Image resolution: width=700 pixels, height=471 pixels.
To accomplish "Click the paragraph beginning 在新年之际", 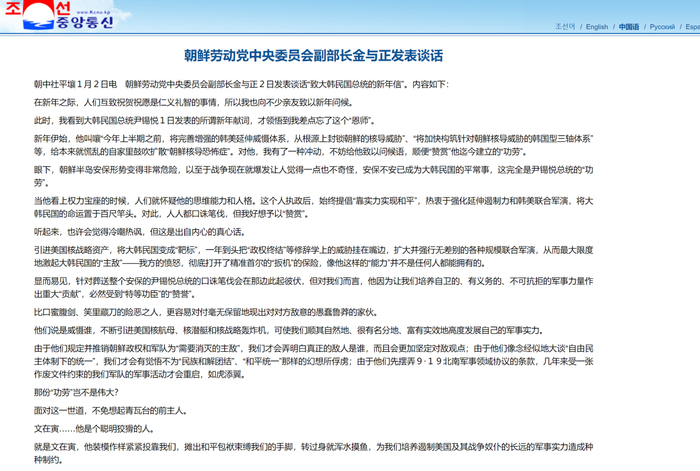I will click(194, 103).
